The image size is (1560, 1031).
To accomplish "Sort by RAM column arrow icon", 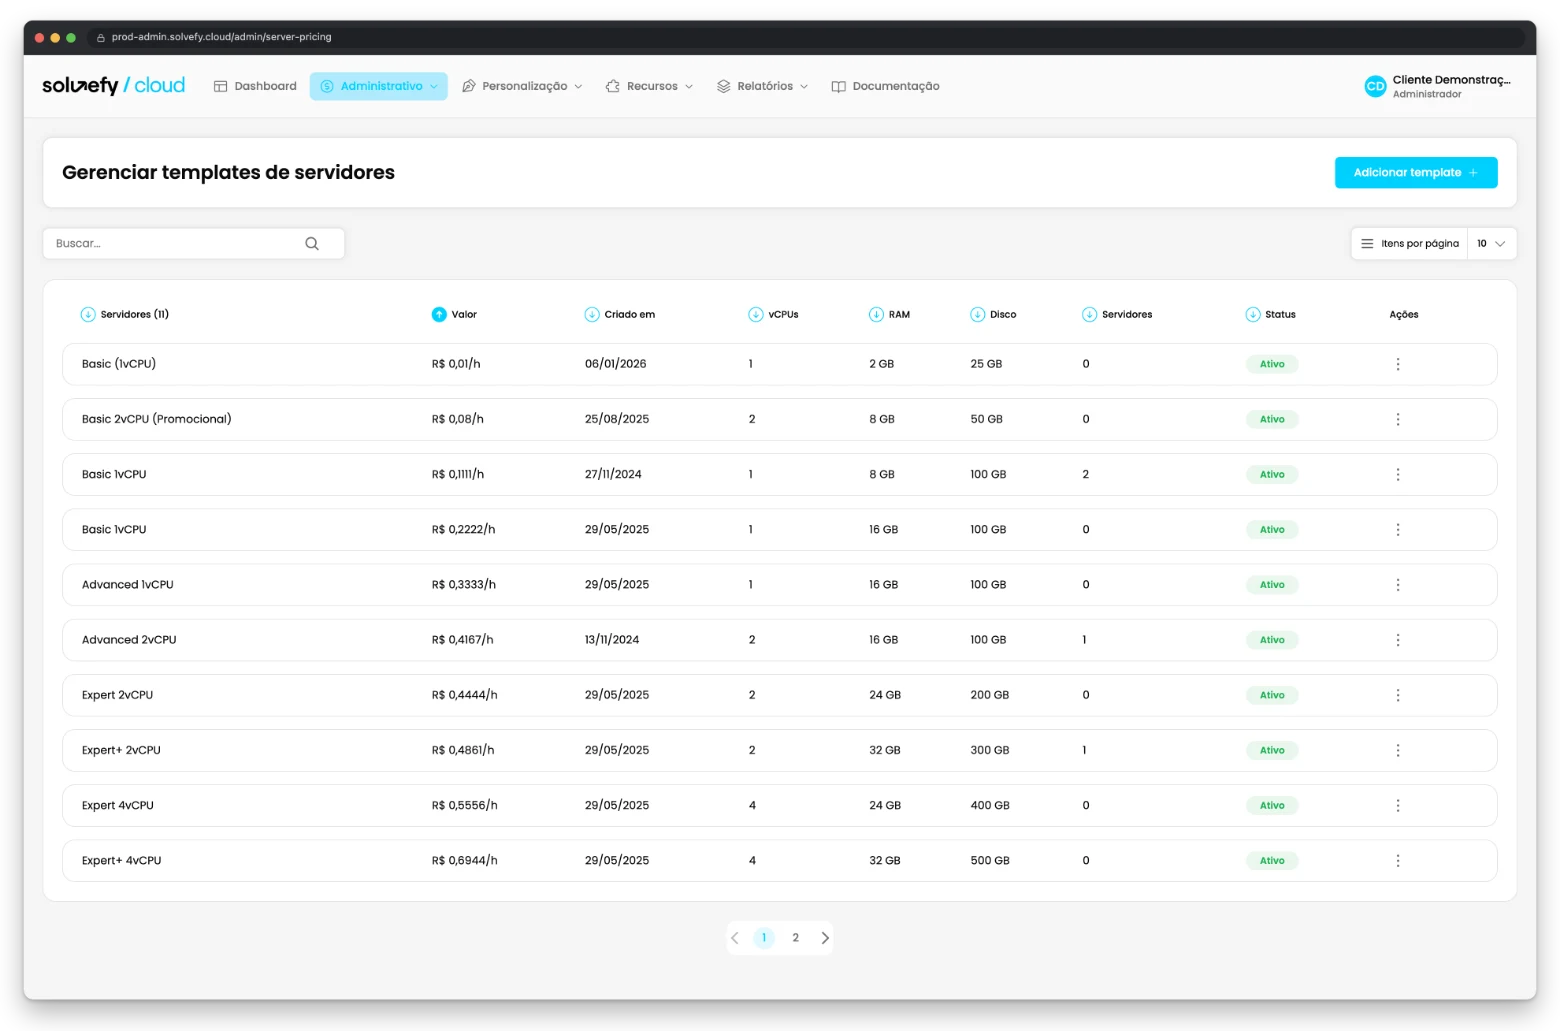I will pyautogui.click(x=876, y=314).
